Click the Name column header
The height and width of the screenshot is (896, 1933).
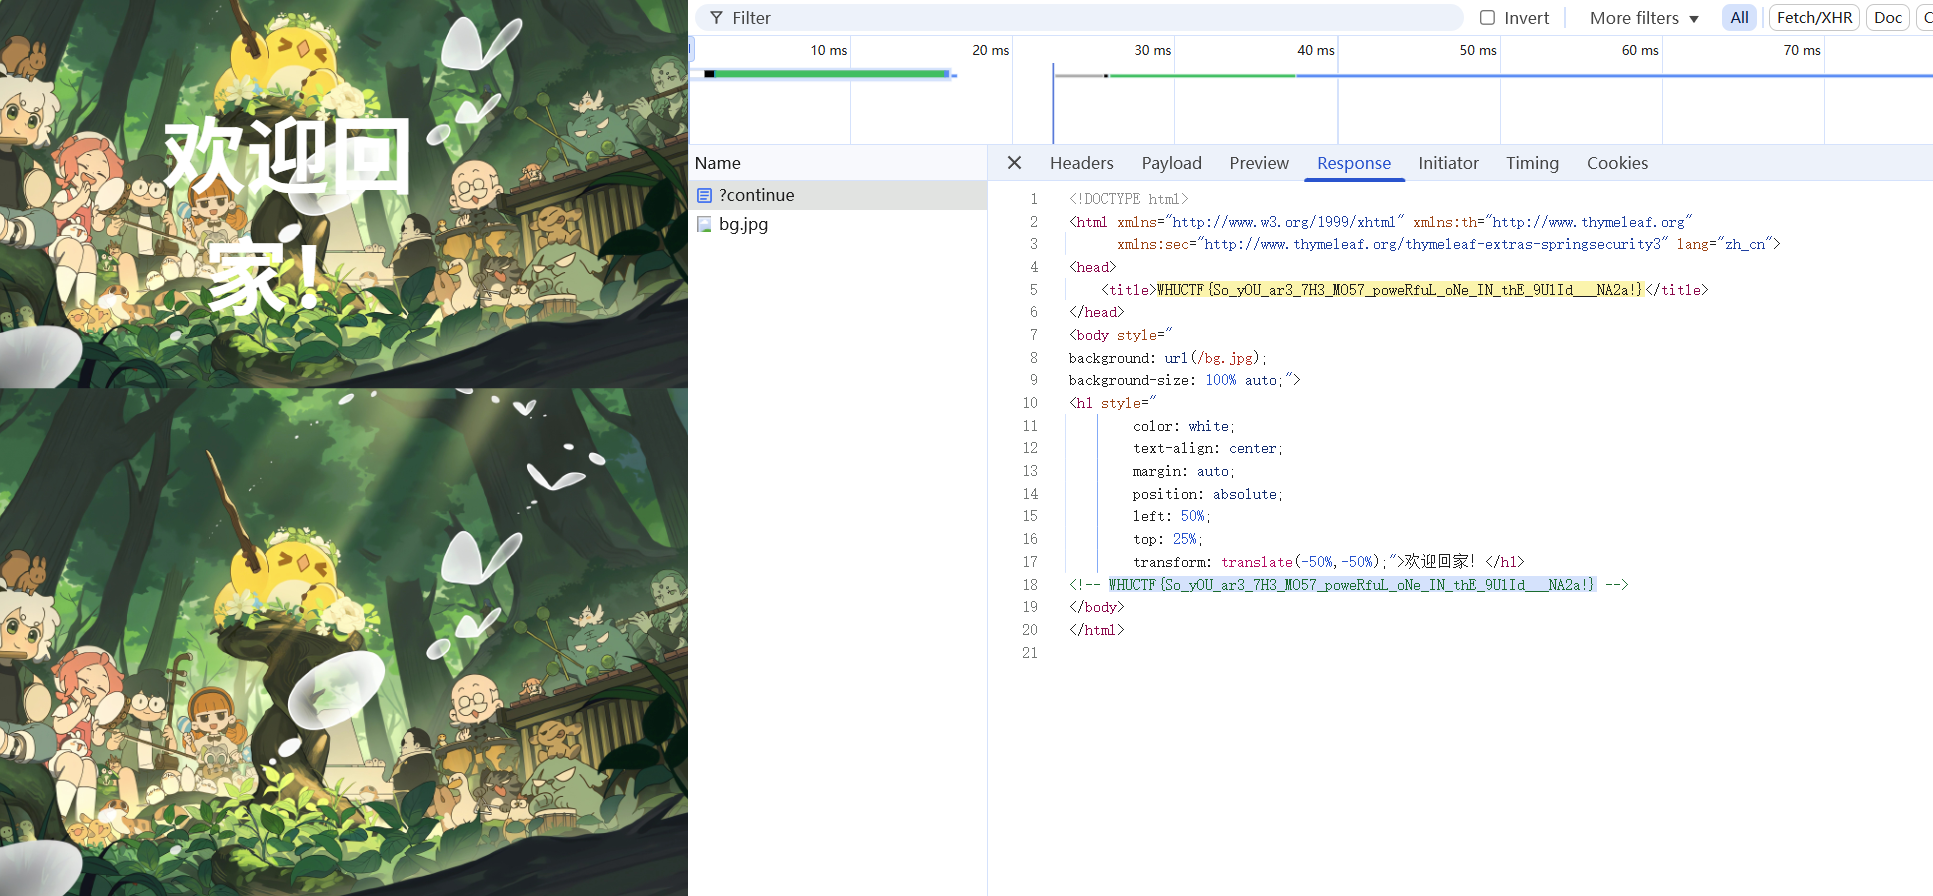pos(718,163)
